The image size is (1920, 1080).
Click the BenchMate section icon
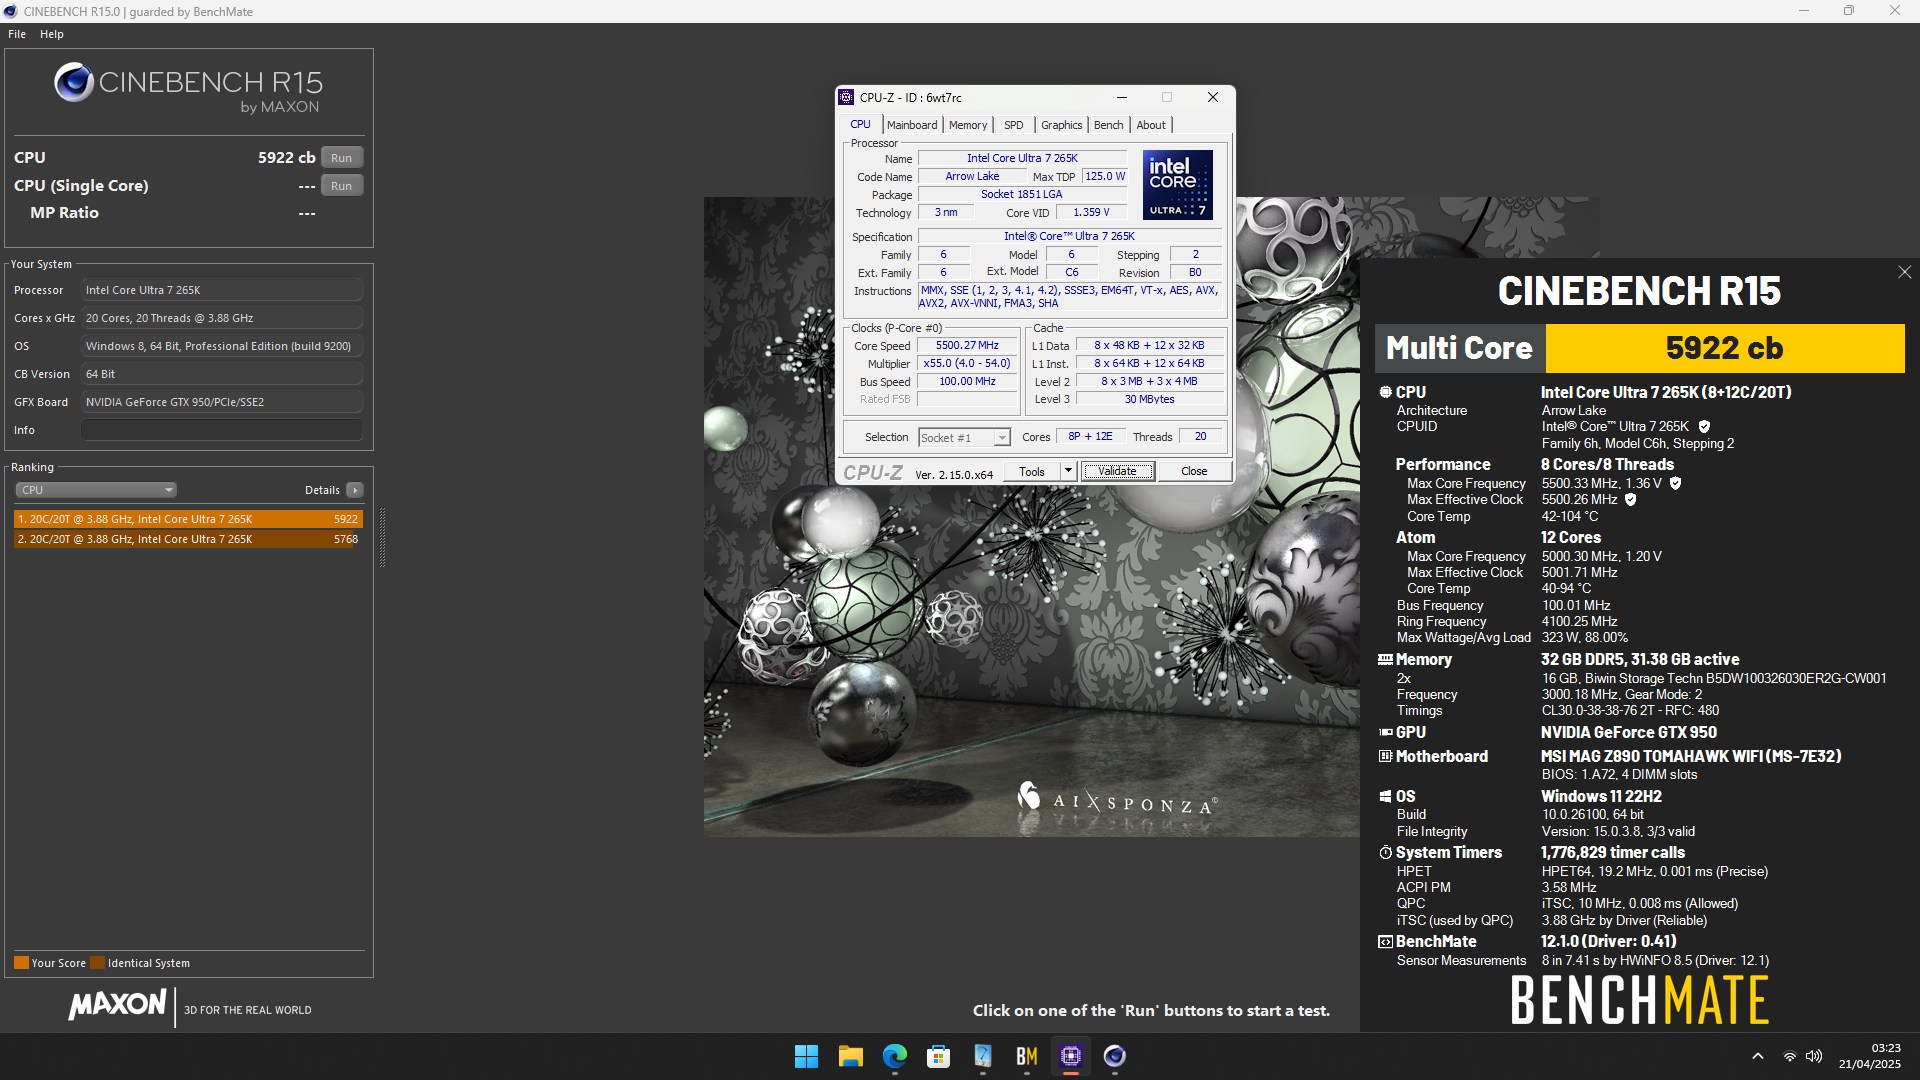click(x=1385, y=941)
